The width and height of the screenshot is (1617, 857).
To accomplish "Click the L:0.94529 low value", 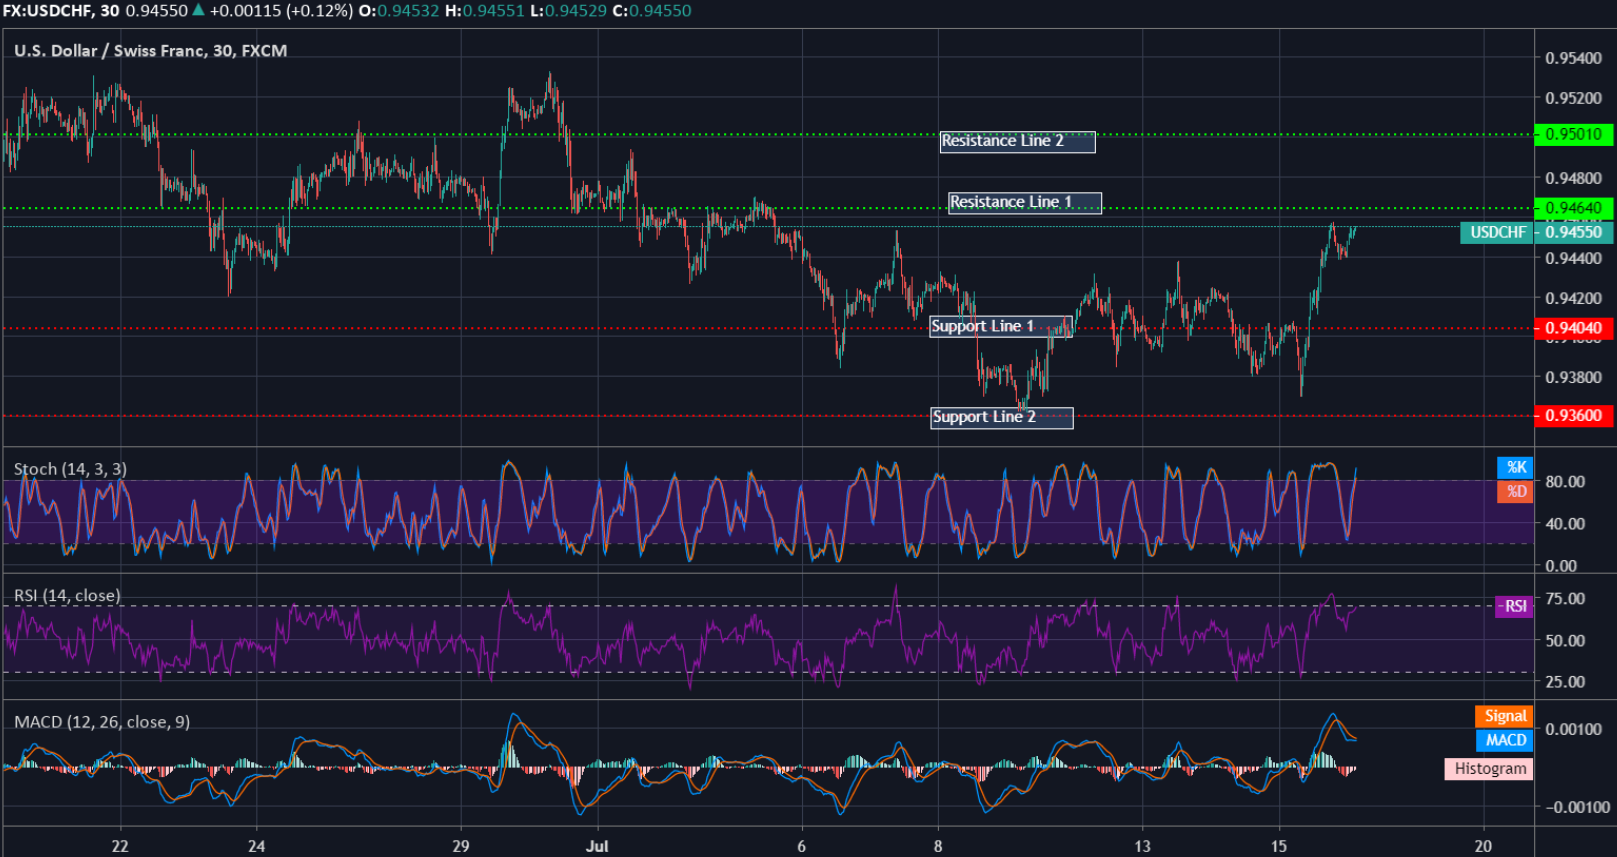I will (568, 11).
